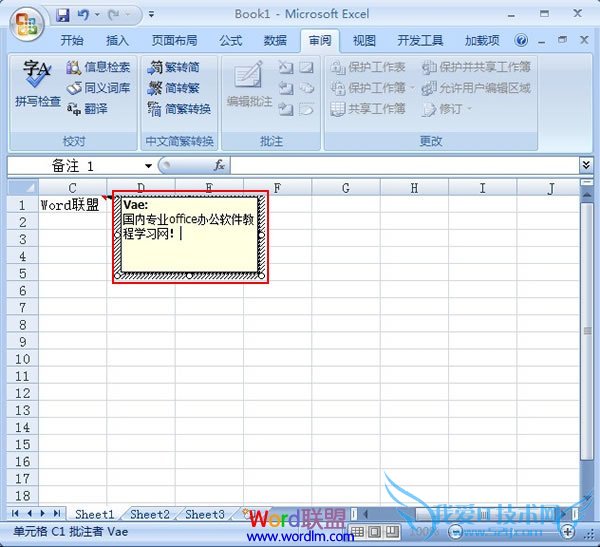This screenshot has width=600, height=547.
Task: Go to next comment icon
Action: point(285,109)
